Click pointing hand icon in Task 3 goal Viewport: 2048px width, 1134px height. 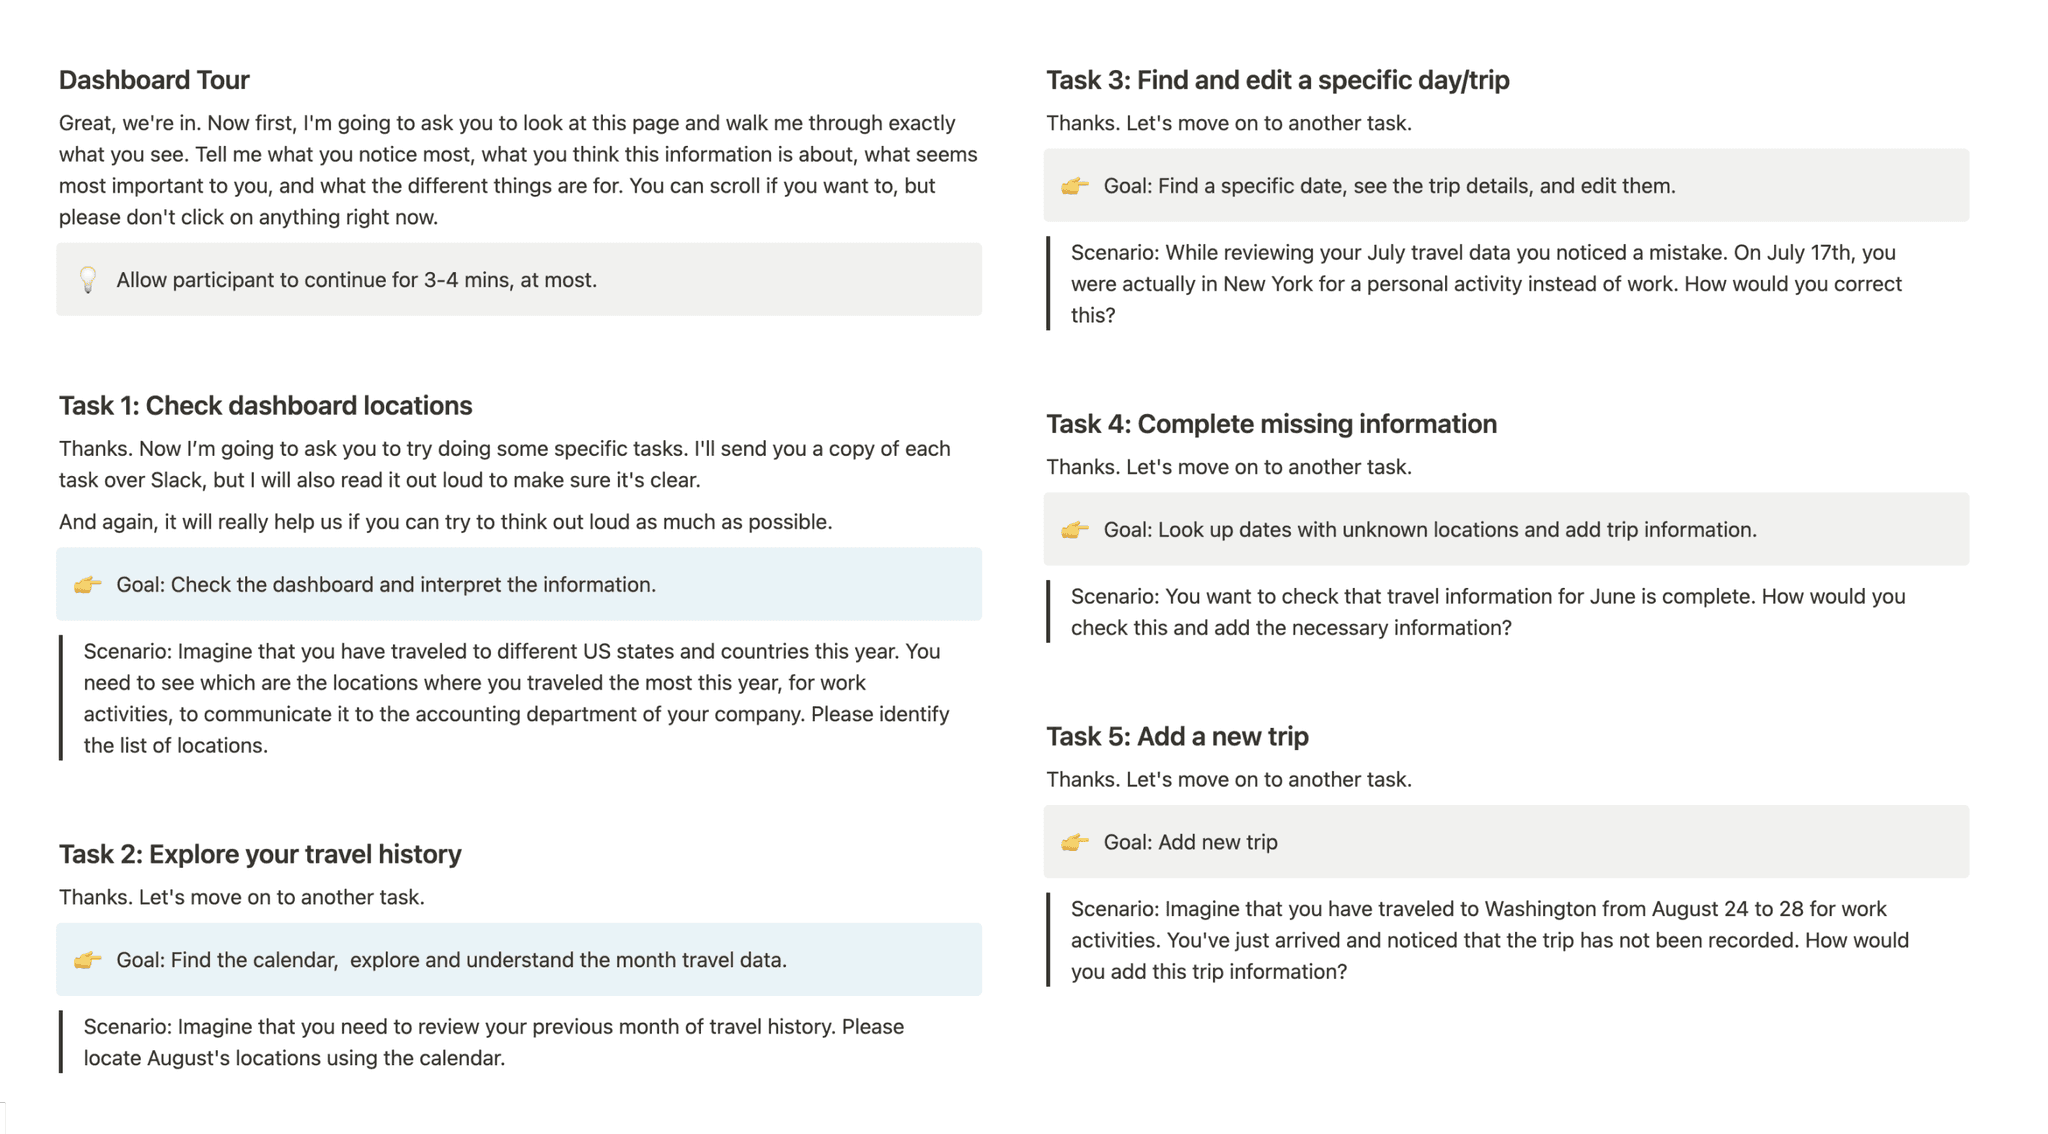click(1075, 186)
